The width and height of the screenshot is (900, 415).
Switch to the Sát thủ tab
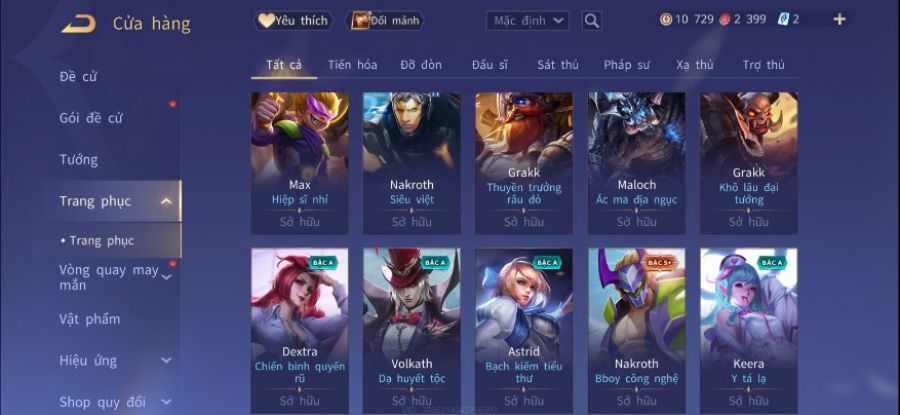(558, 65)
